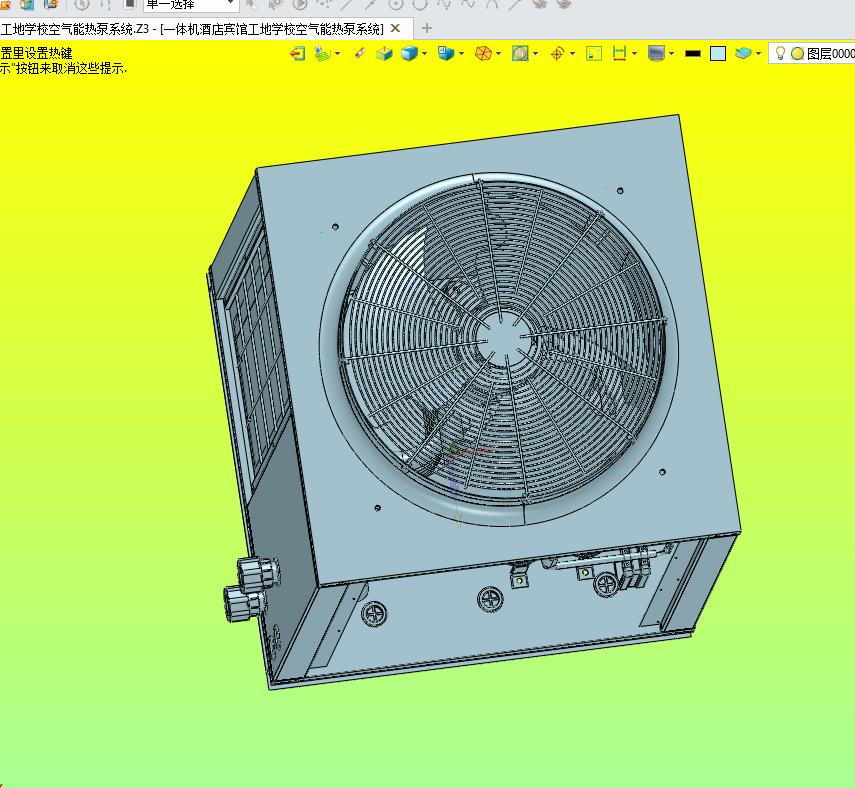Open a new tab with plus button
The height and width of the screenshot is (788, 855).
427,28
